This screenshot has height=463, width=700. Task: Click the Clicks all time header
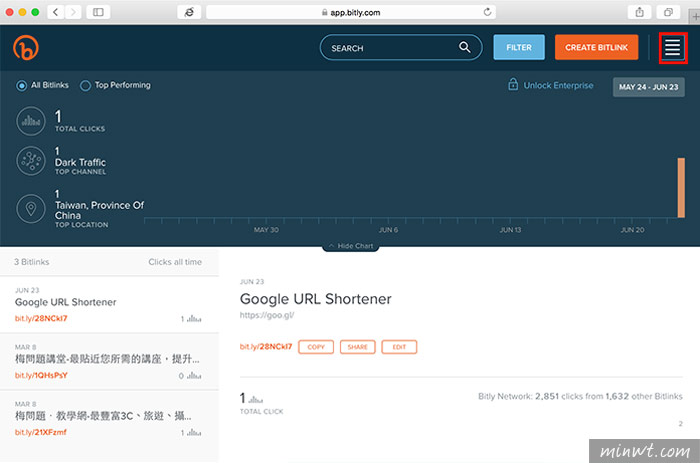coord(175,262)
